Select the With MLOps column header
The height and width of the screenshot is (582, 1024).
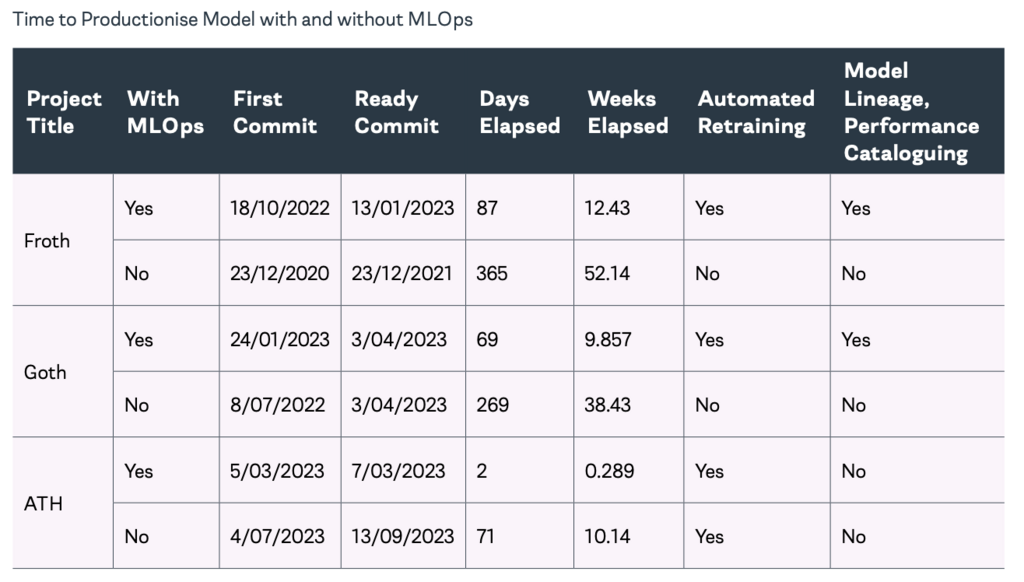166,112
